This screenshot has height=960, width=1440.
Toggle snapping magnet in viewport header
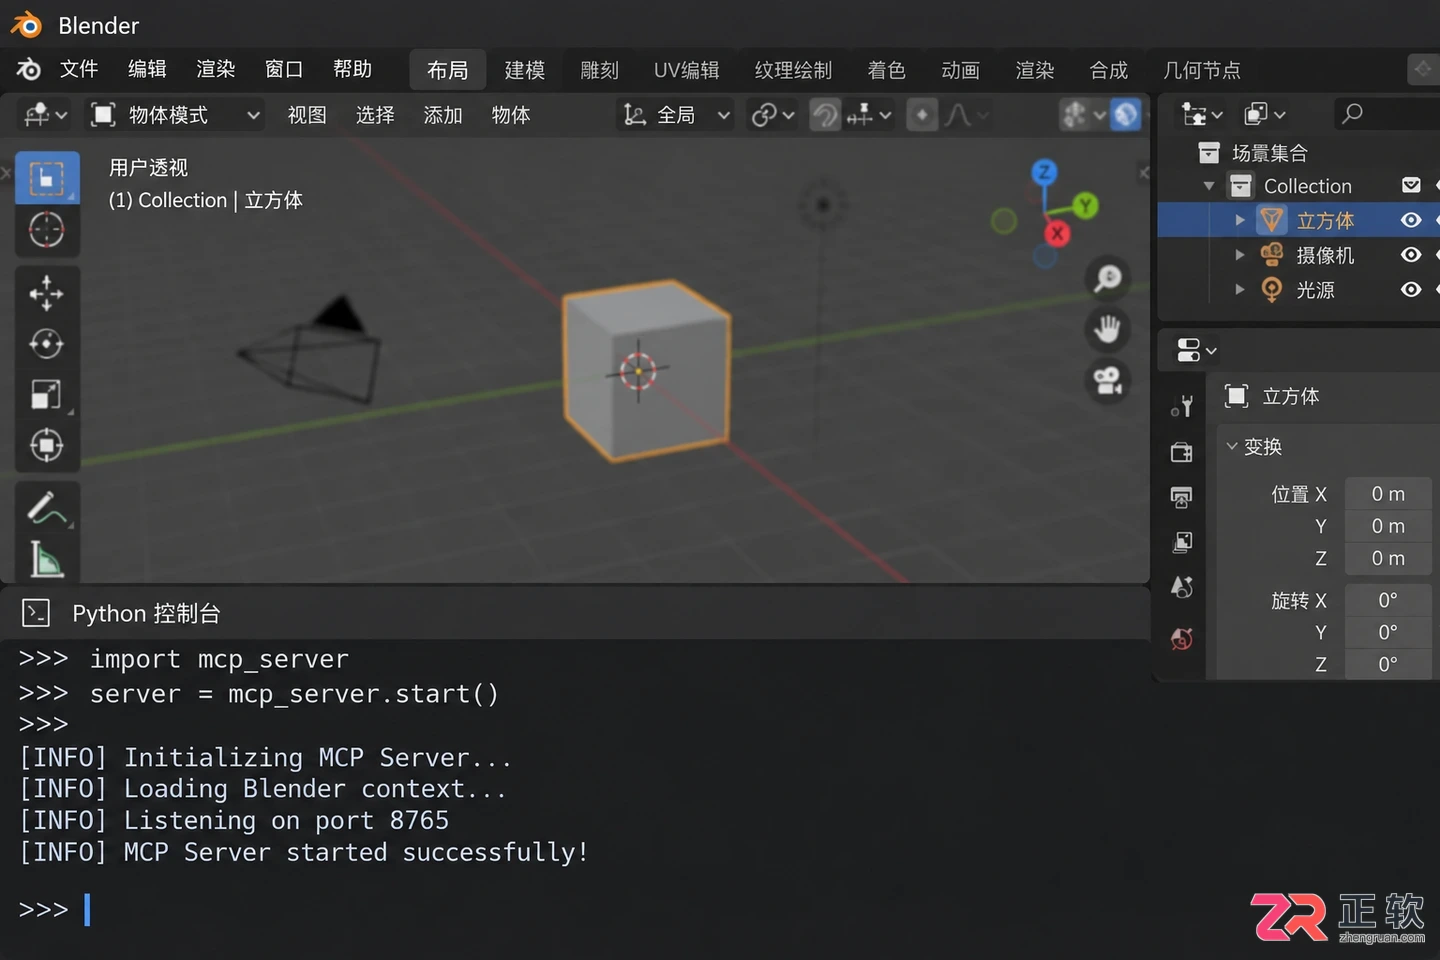(824, 116)
